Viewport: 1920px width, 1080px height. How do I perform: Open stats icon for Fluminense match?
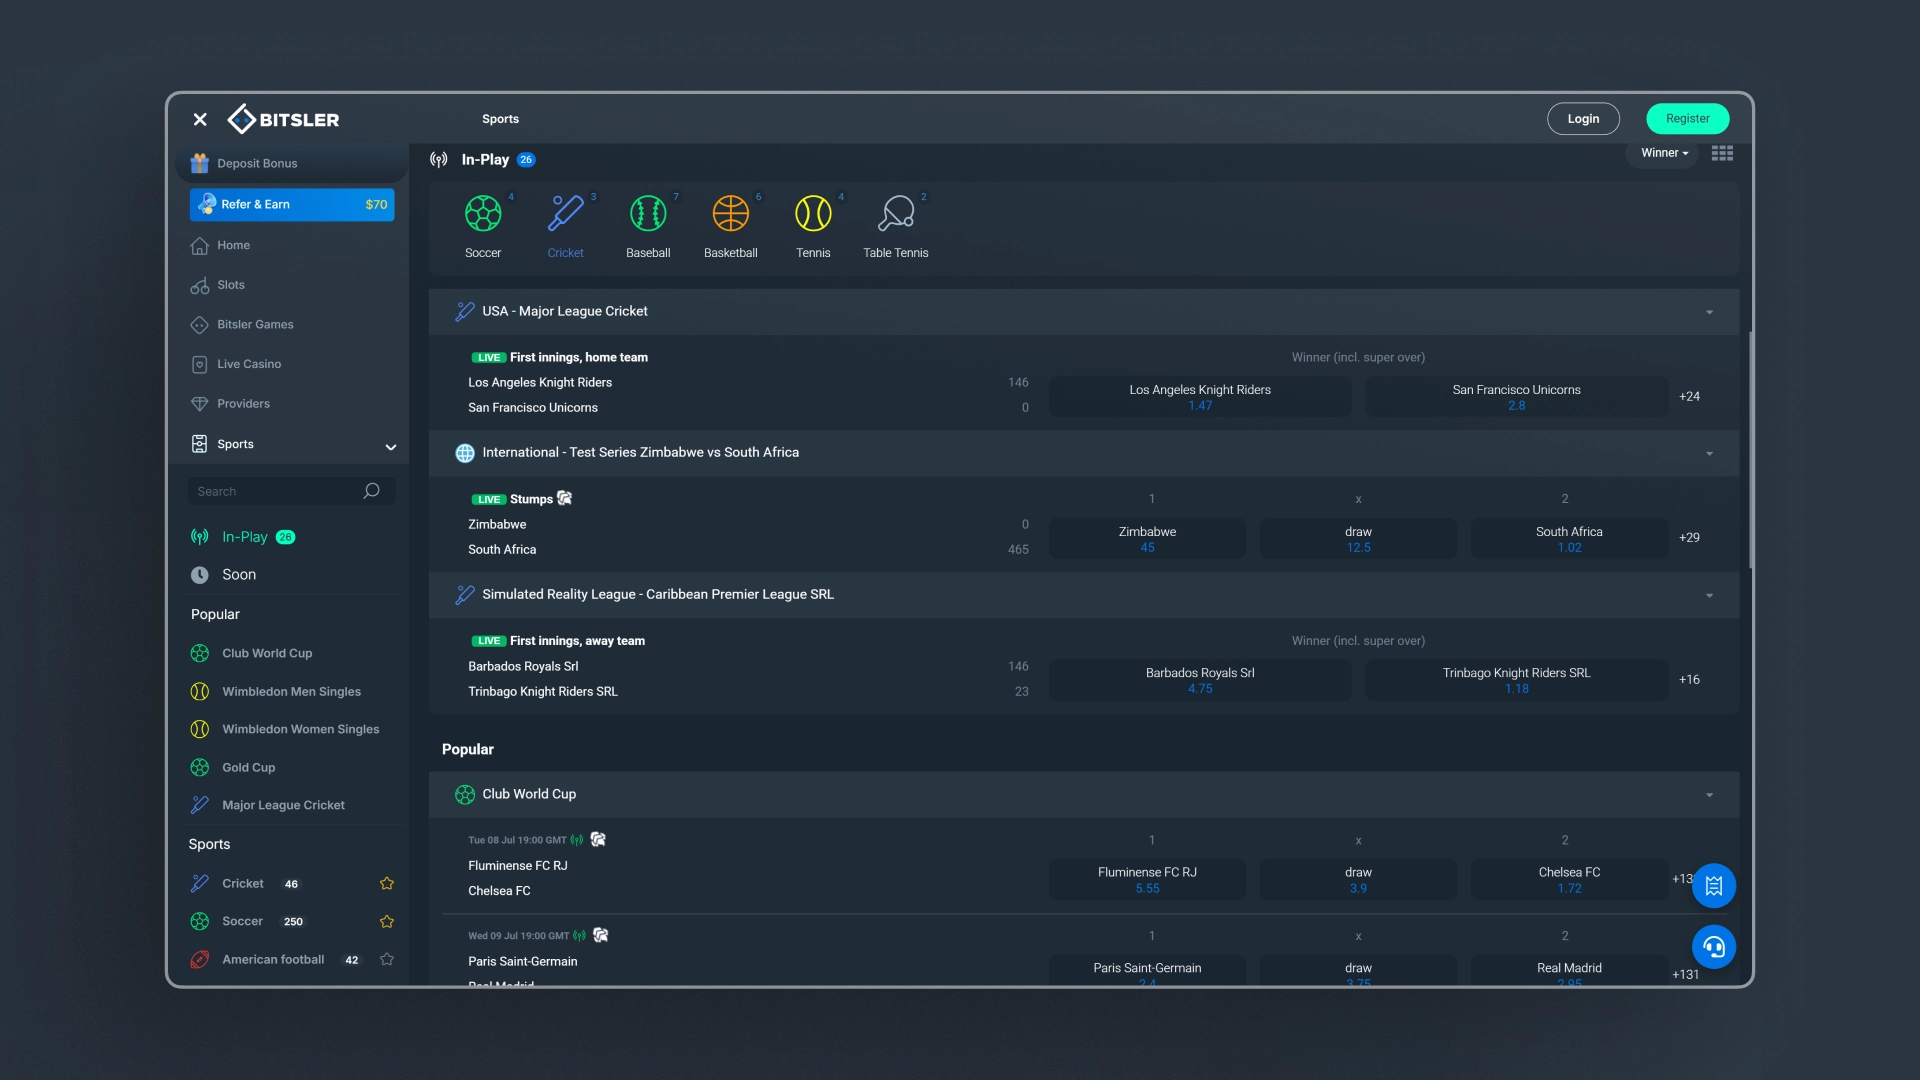pyautogui.click(x=598, y=839)
